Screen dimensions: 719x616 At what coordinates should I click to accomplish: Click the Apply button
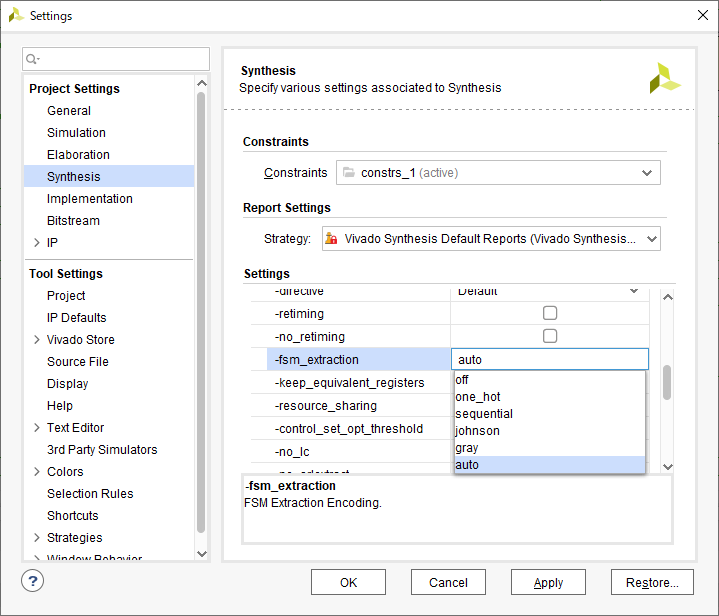pyautogui.click(x=548, y=582)
